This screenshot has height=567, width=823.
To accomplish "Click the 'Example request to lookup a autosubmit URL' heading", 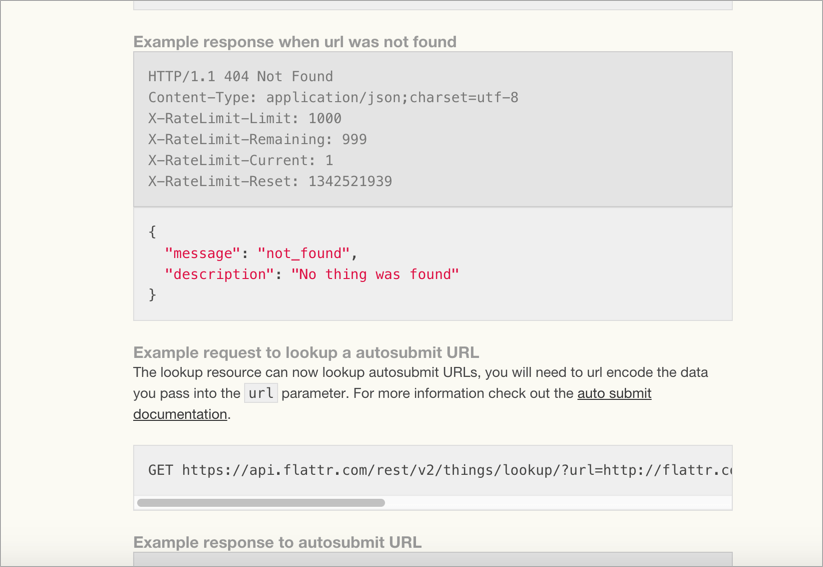I will coord(306,352).
